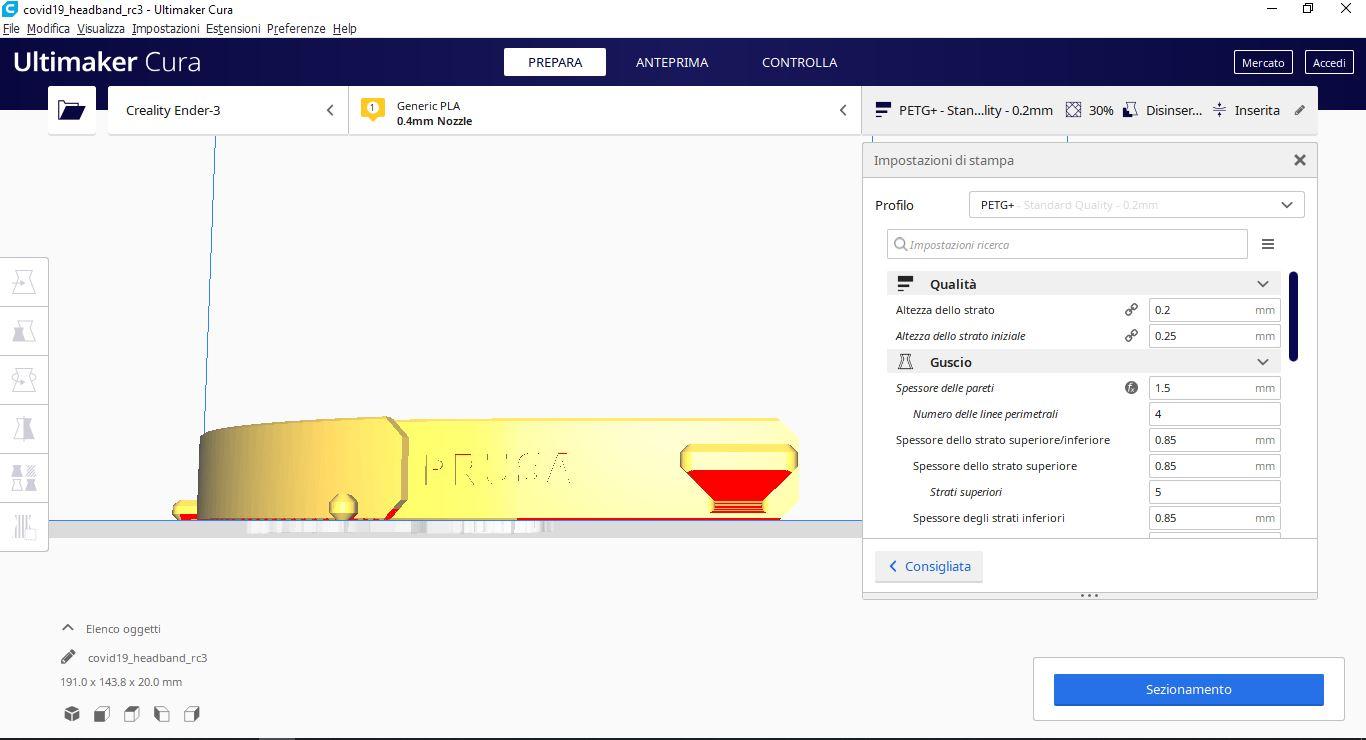Switch to right side view cube icon
The height and width of the screenshot is (740, 1366).
point(192,714)
